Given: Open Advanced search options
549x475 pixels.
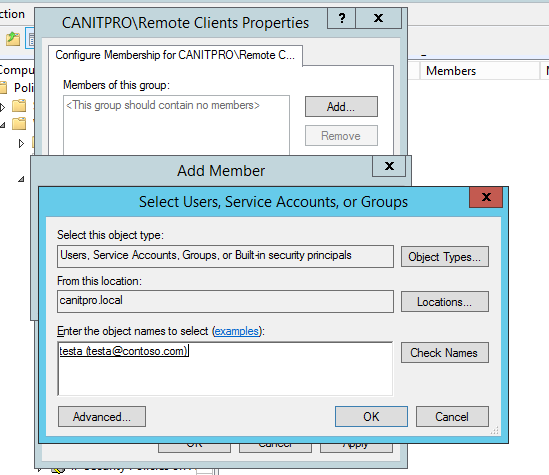Looking at the screenshot, I should point(102,417).
